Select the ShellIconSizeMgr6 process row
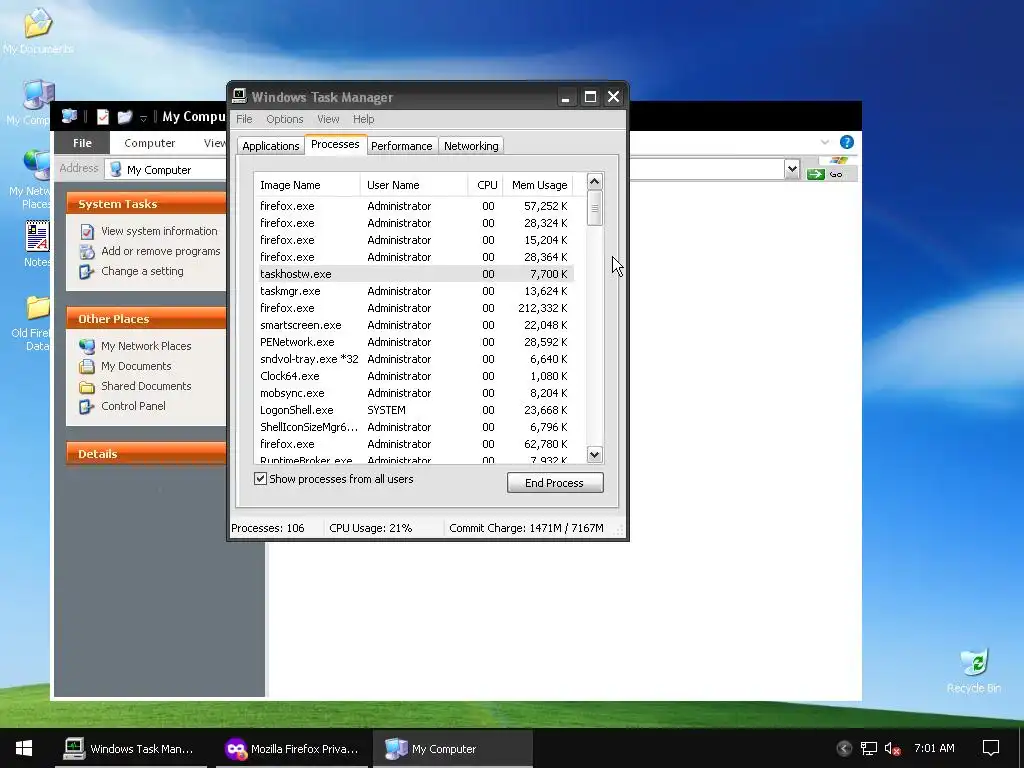 coord(414,426)
